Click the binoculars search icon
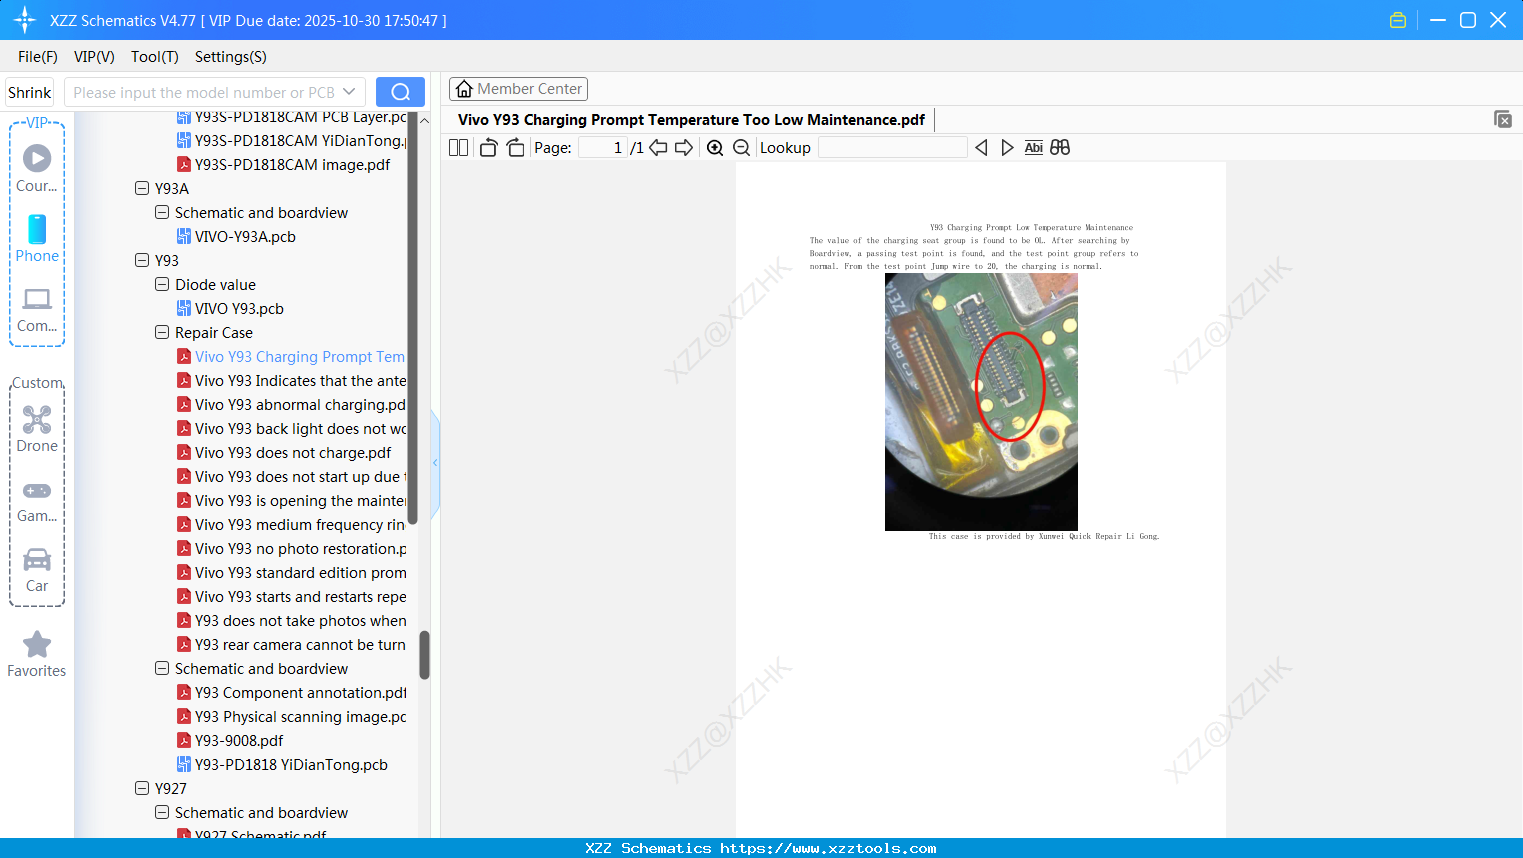Viewport: 1523px width, 858px height. (x=1060, y=148)
